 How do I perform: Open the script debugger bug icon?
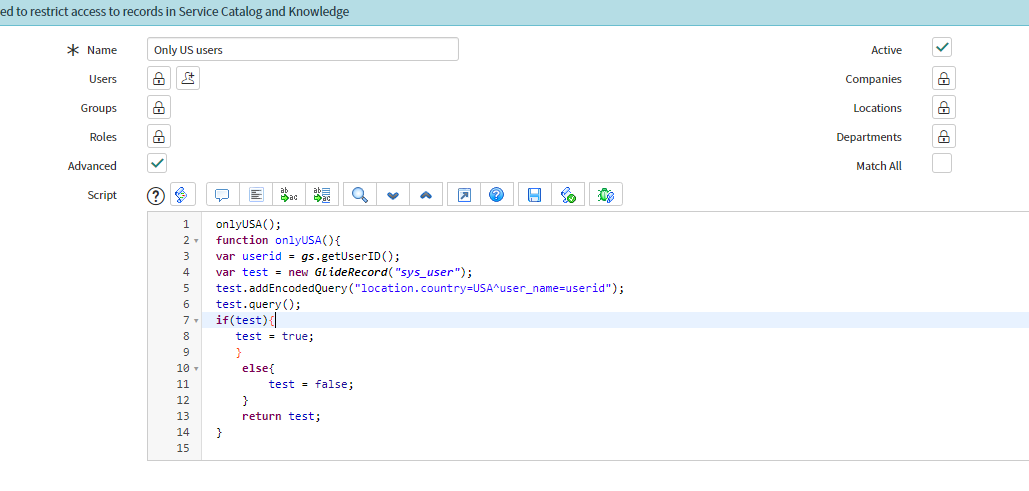pyautogui.click(x=606, y=195)
